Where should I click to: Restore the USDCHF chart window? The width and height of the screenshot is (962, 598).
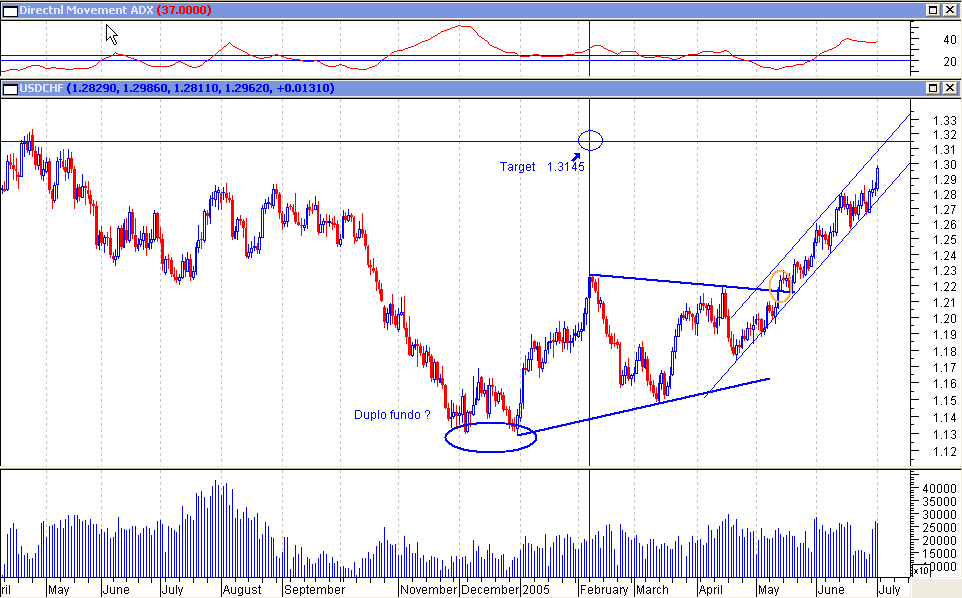pos(932,88)
